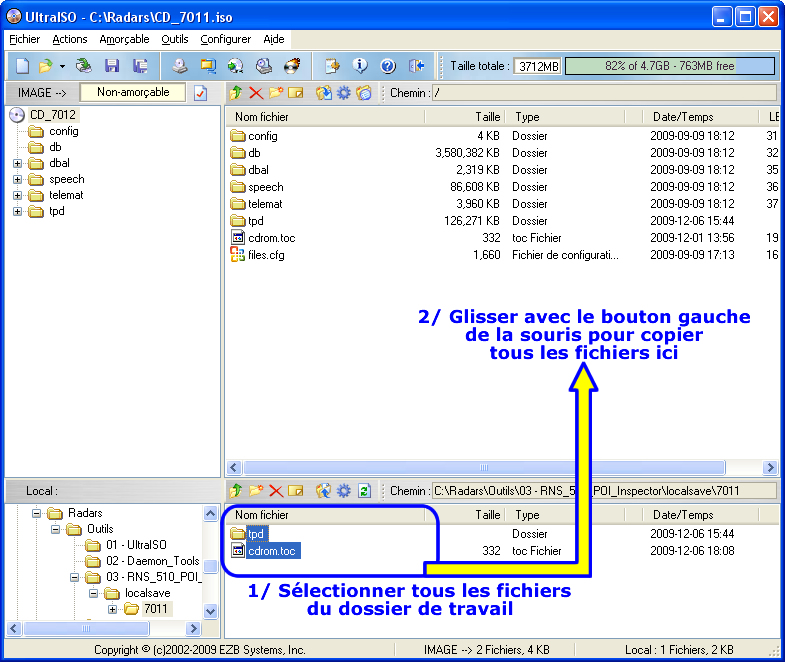785x662 pixels.
Task: Expand the speech folder in image tree
Action: [x=17, y=179]
